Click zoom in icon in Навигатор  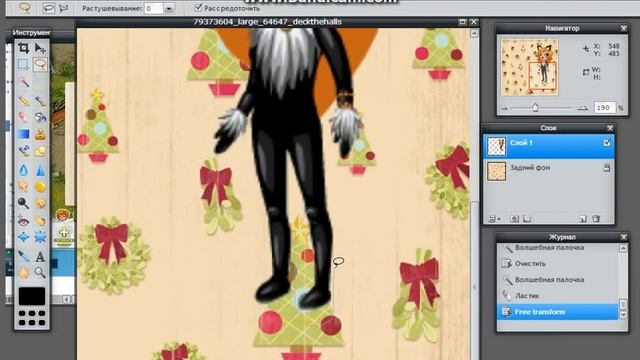click(582, 108)
